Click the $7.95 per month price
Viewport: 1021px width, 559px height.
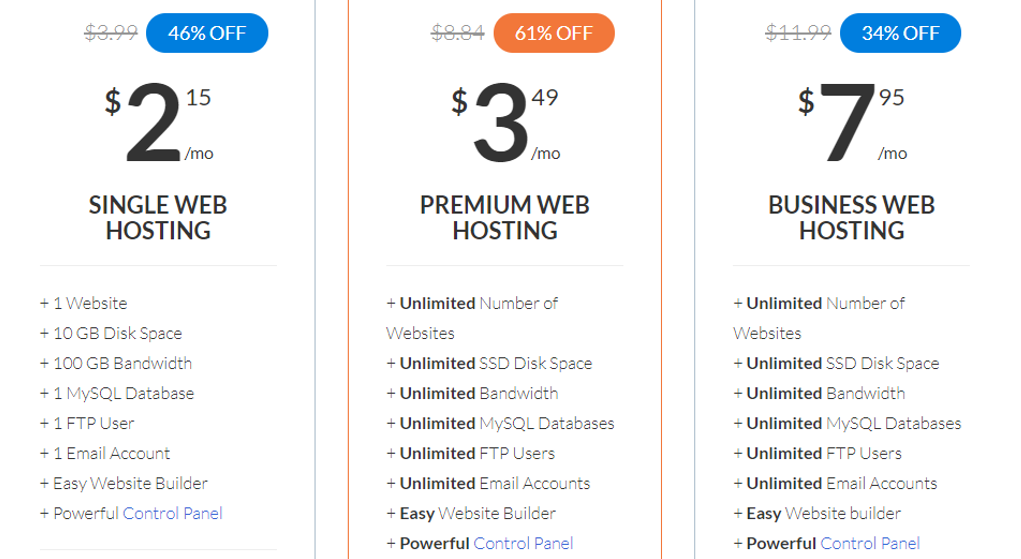tap(852, 123)
